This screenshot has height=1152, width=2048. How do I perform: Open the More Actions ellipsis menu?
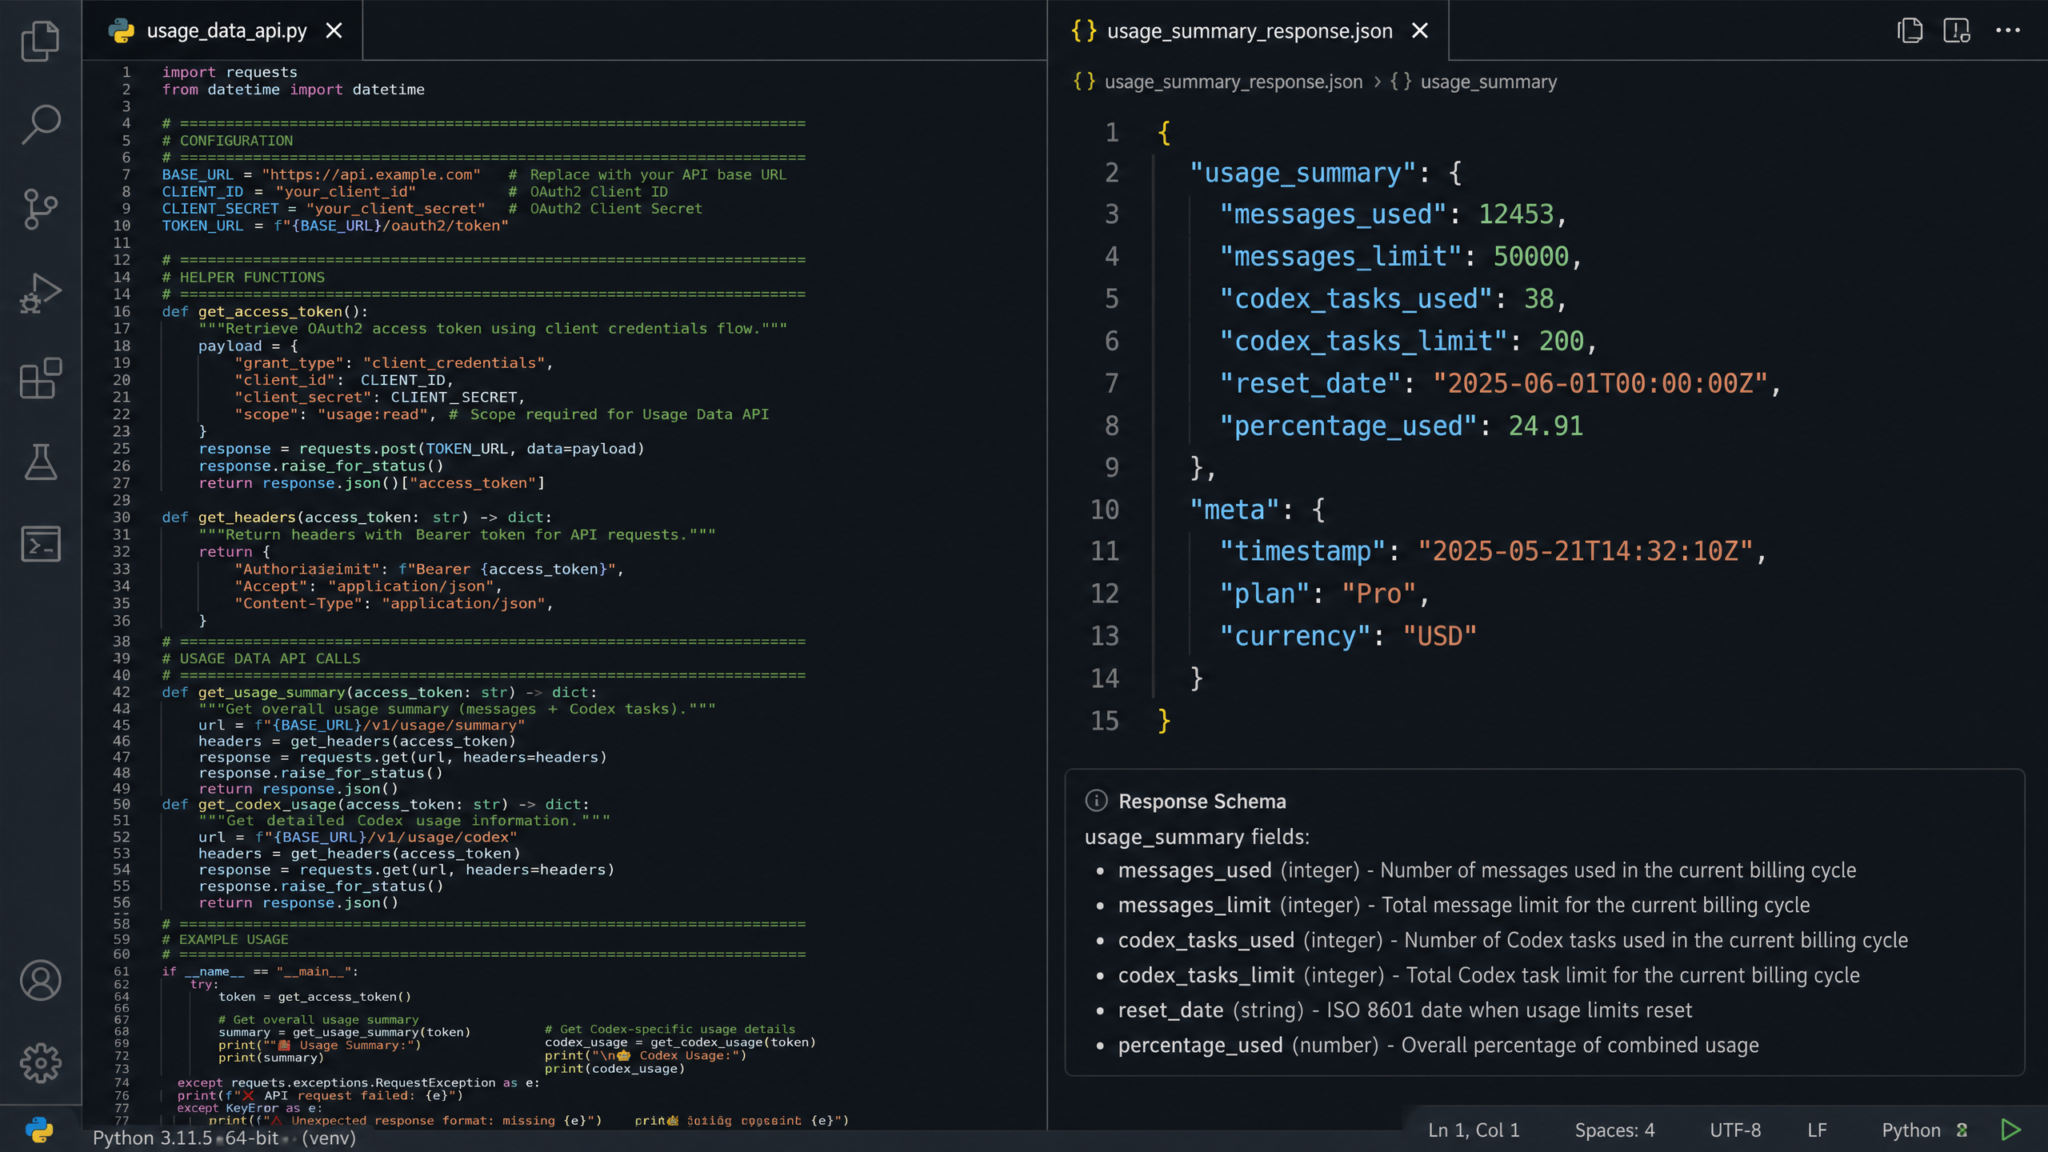tap(2008, 31)
